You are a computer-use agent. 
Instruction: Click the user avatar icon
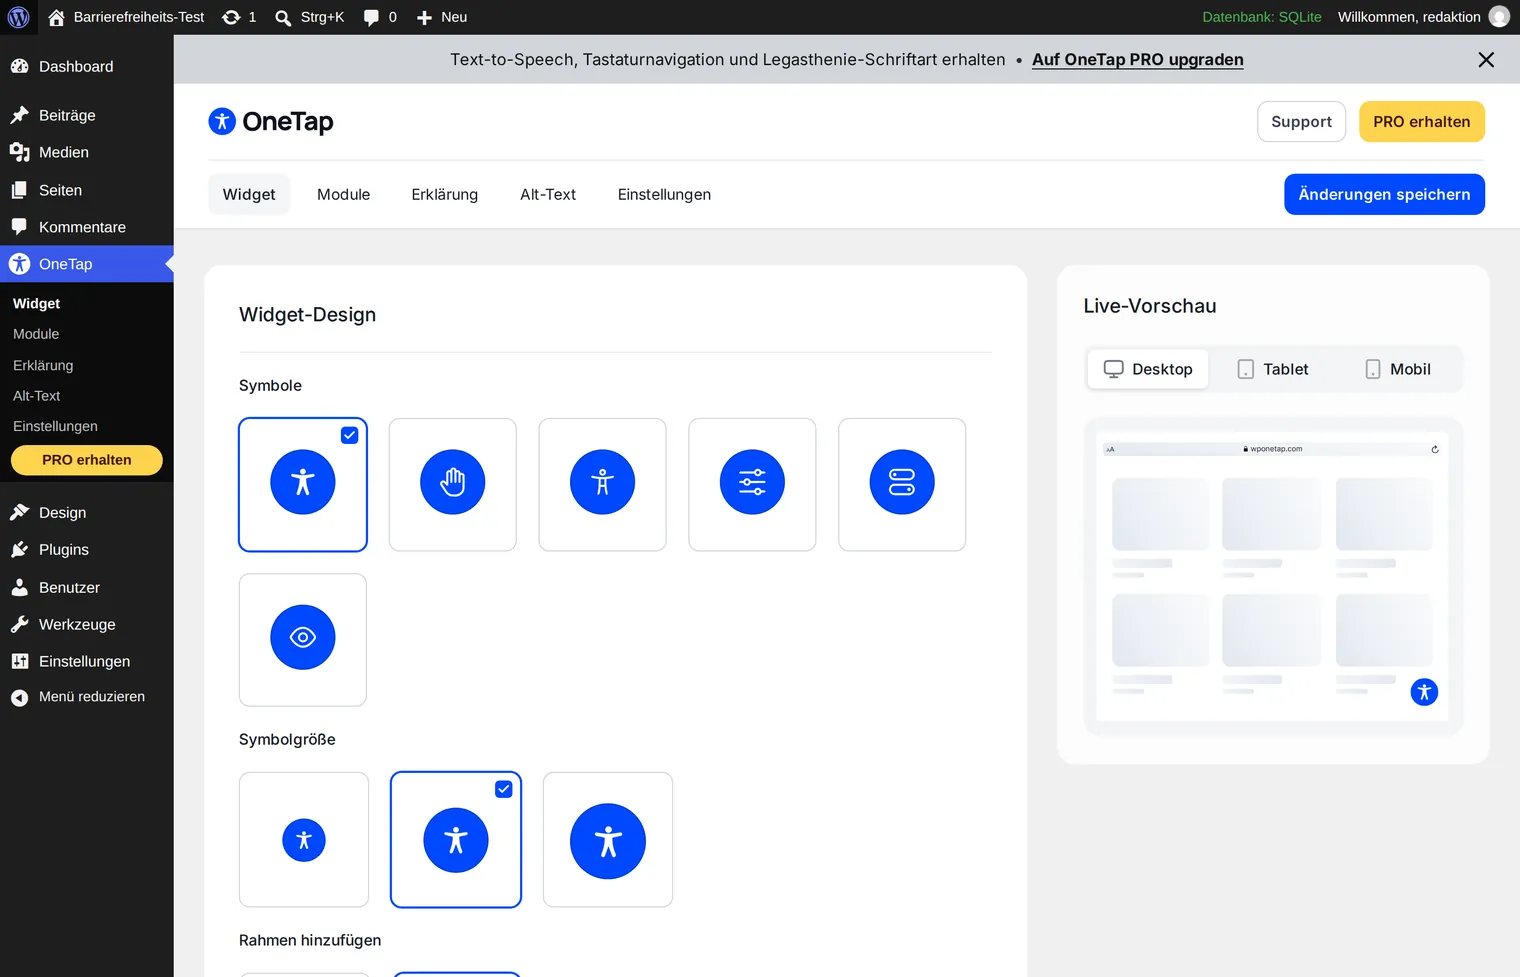[1499, 17]
